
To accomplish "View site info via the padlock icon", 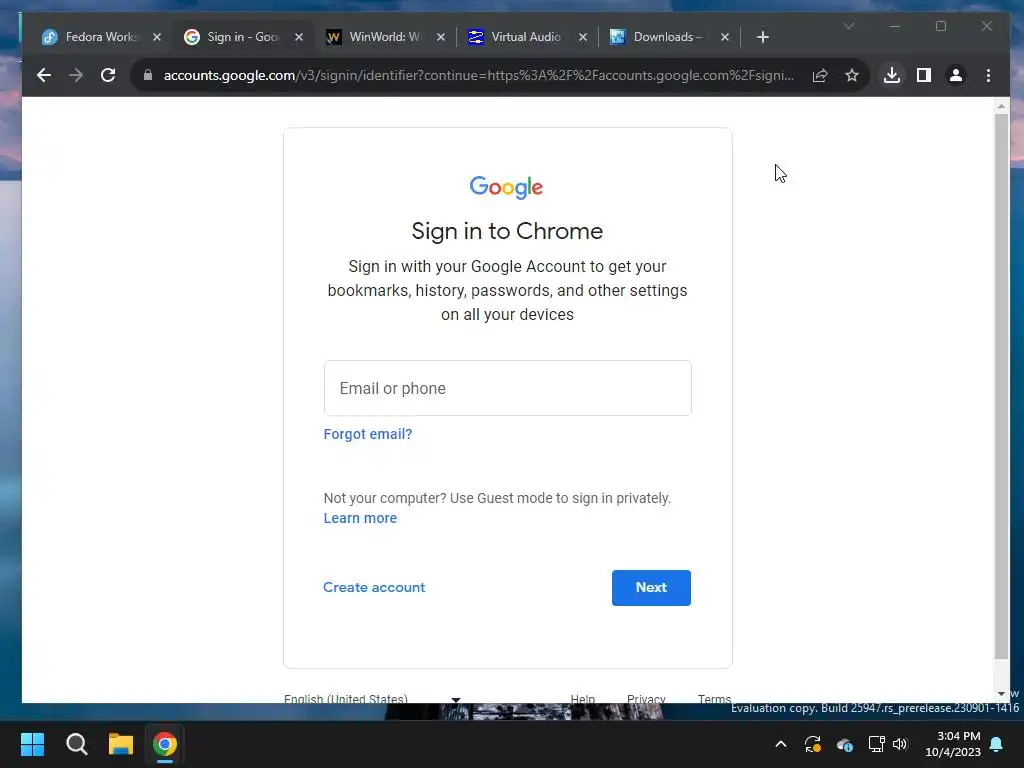I will click(148, 75).
